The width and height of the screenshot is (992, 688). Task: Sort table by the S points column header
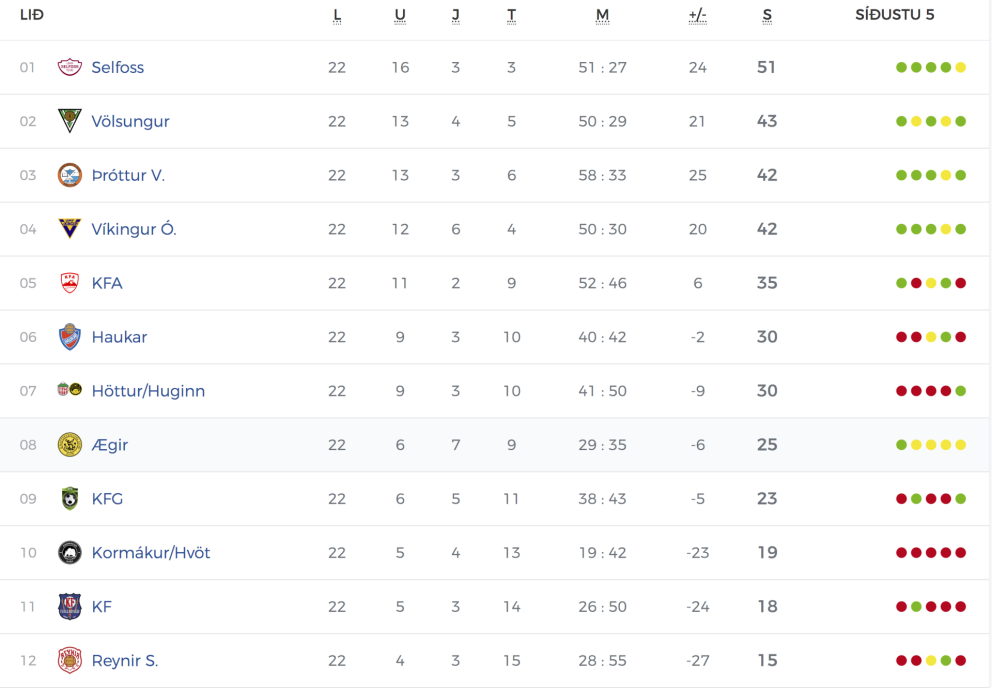(767, 15)
